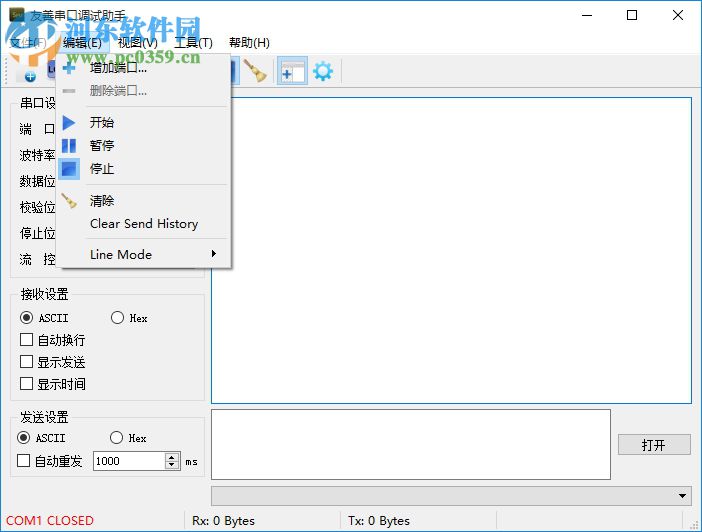Image resolution: width=702 pixels, height=532 pixels.
Task: Click the add port toolbar icon
Action: pyautogui.click(x=30, y=76)
